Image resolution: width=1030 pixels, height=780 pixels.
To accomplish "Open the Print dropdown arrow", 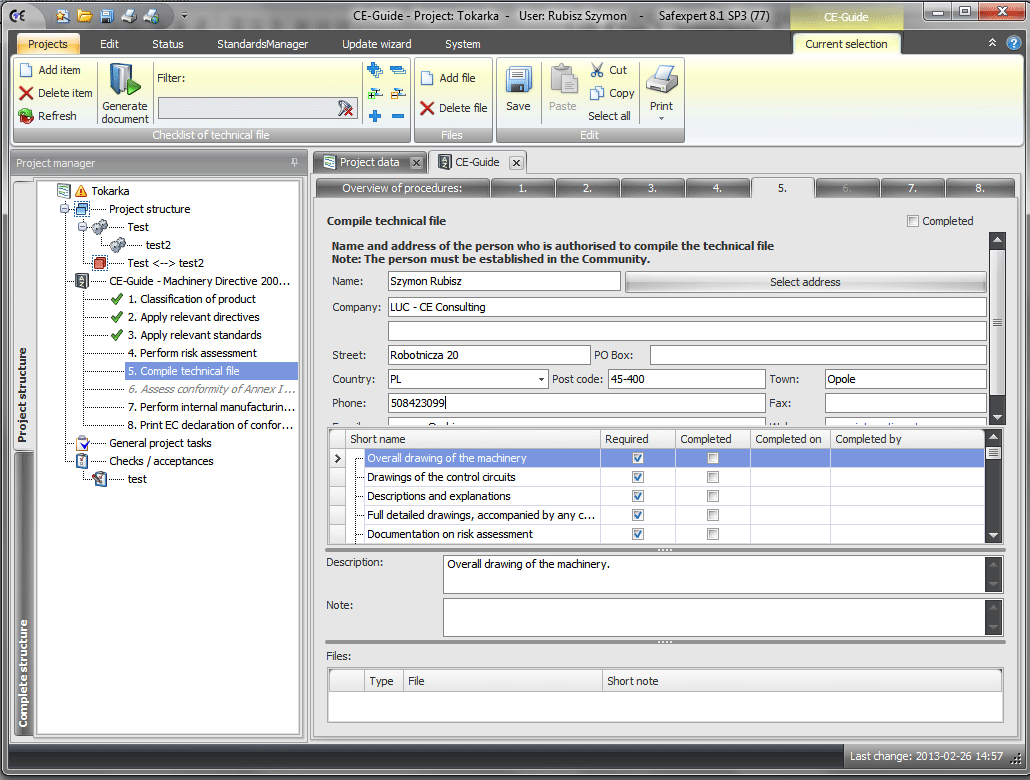I will (661, 119).
